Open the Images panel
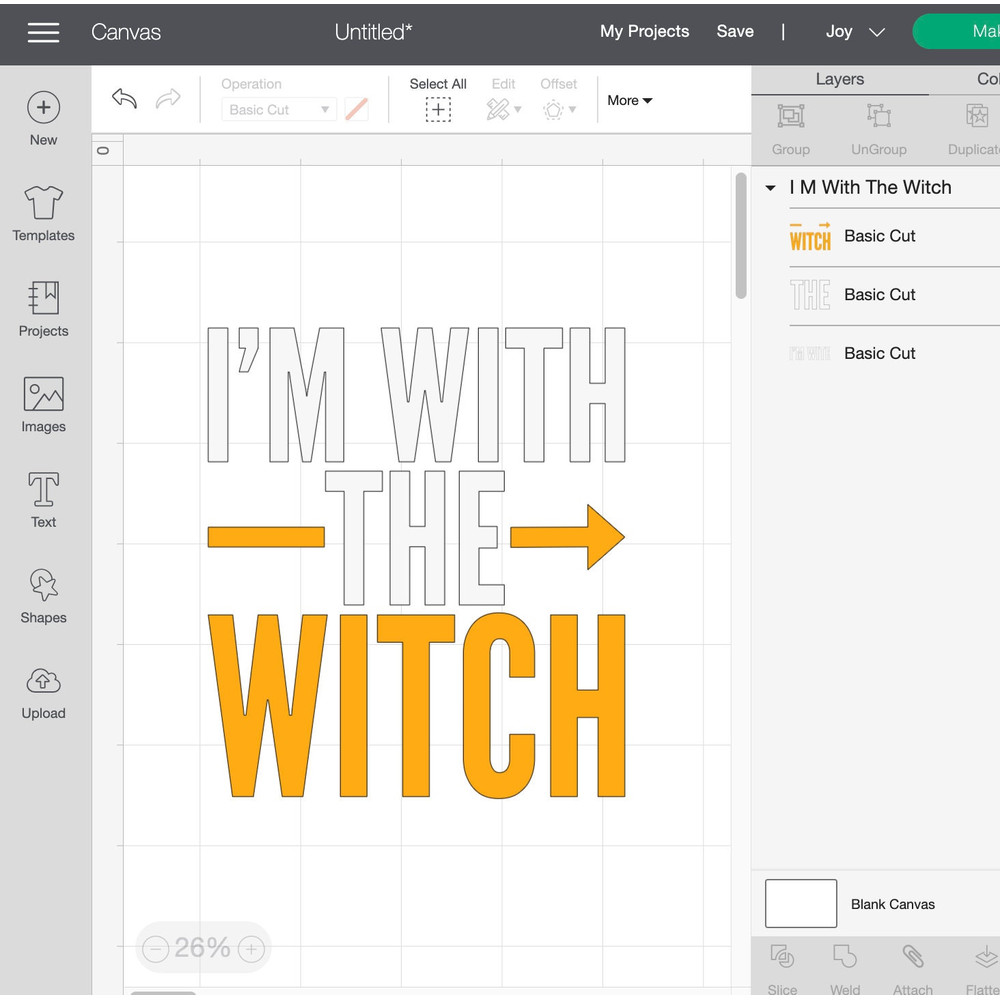The height and width of the screenshot is (1000, 1000). pos(43,404)
